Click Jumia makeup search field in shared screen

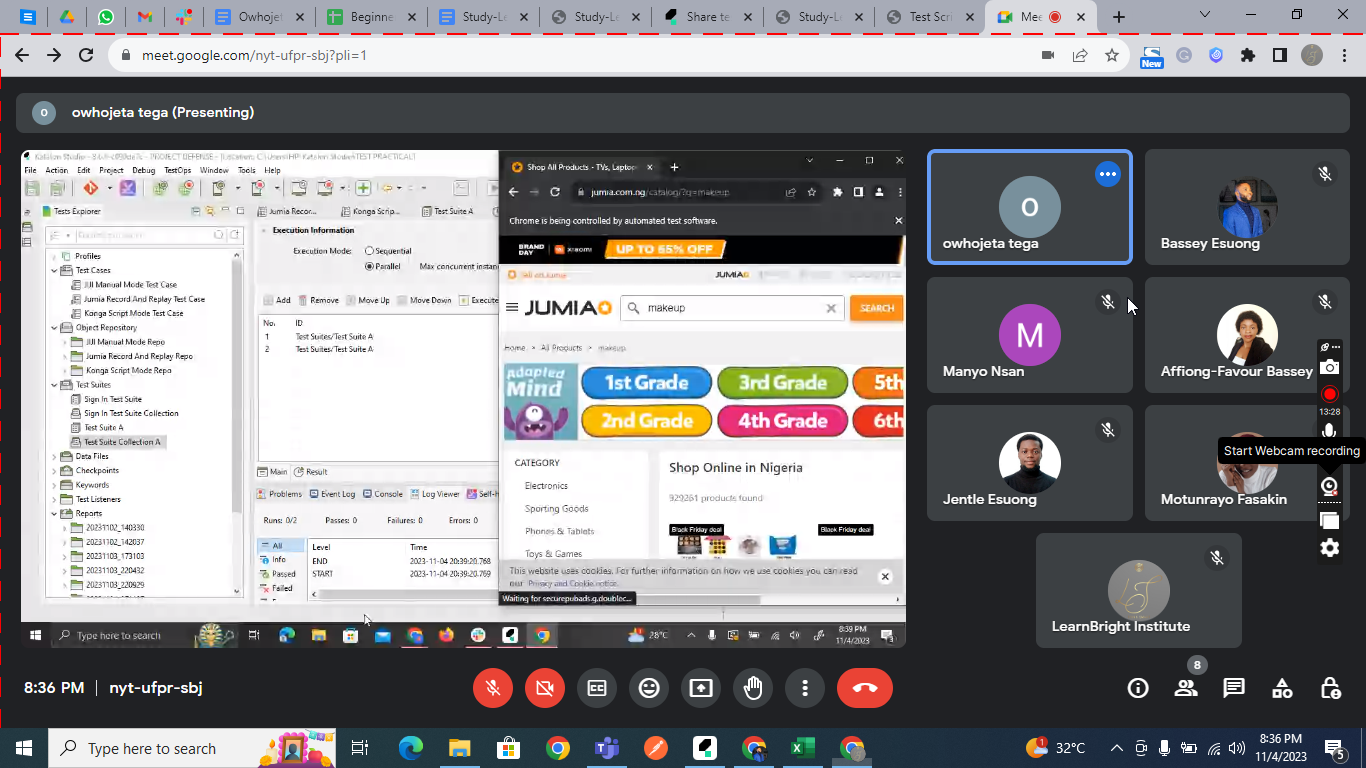[732, 308]
